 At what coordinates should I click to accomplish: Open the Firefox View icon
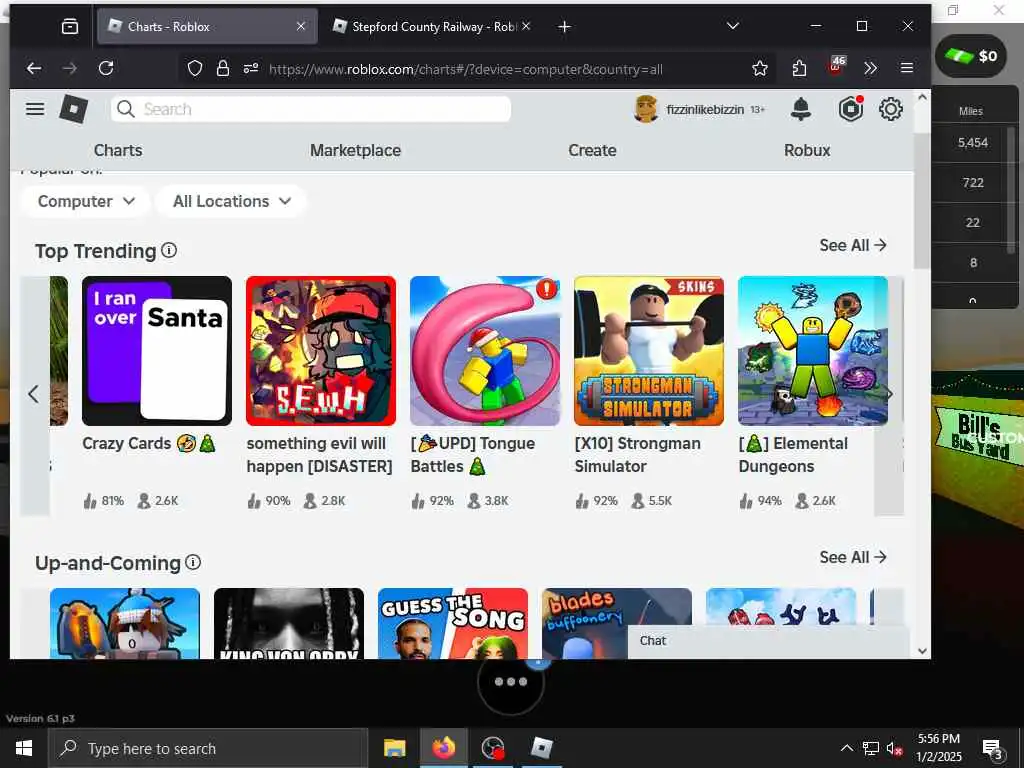click(70, 26)
